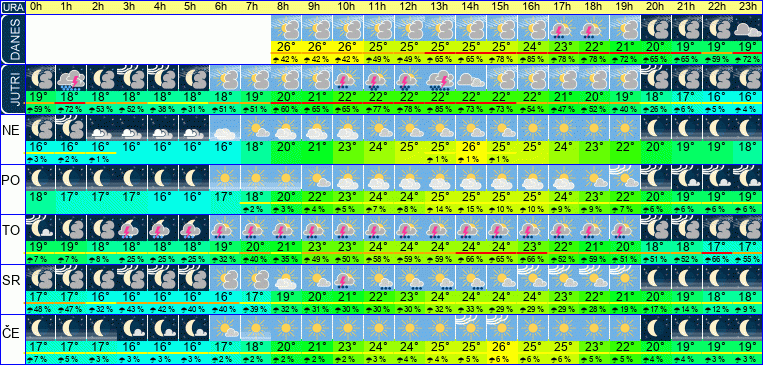Image resolution: width=763 pixels, height=365 pixels.
Task: Select the JUTRI day tab
Action: pyautogui.click(x=12, y=89)
